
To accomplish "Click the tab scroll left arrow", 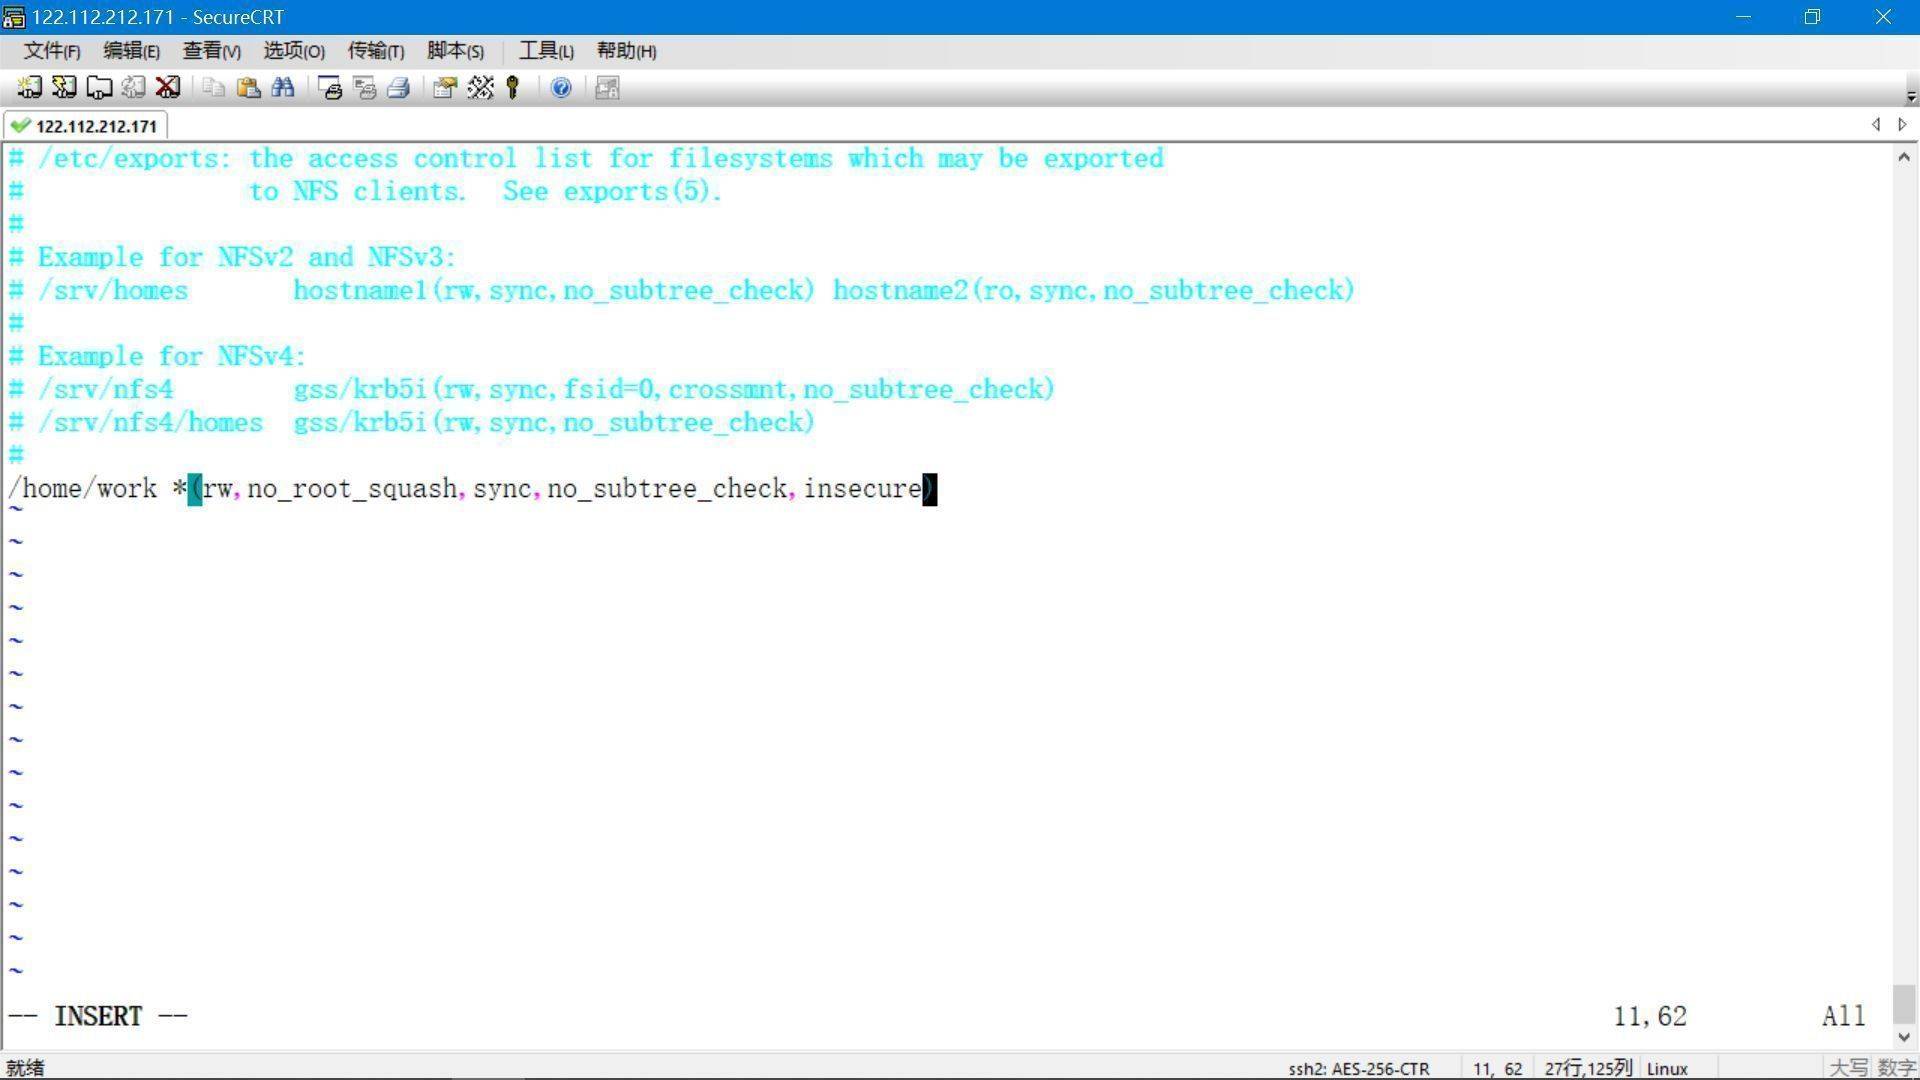I will point(1875,125).
